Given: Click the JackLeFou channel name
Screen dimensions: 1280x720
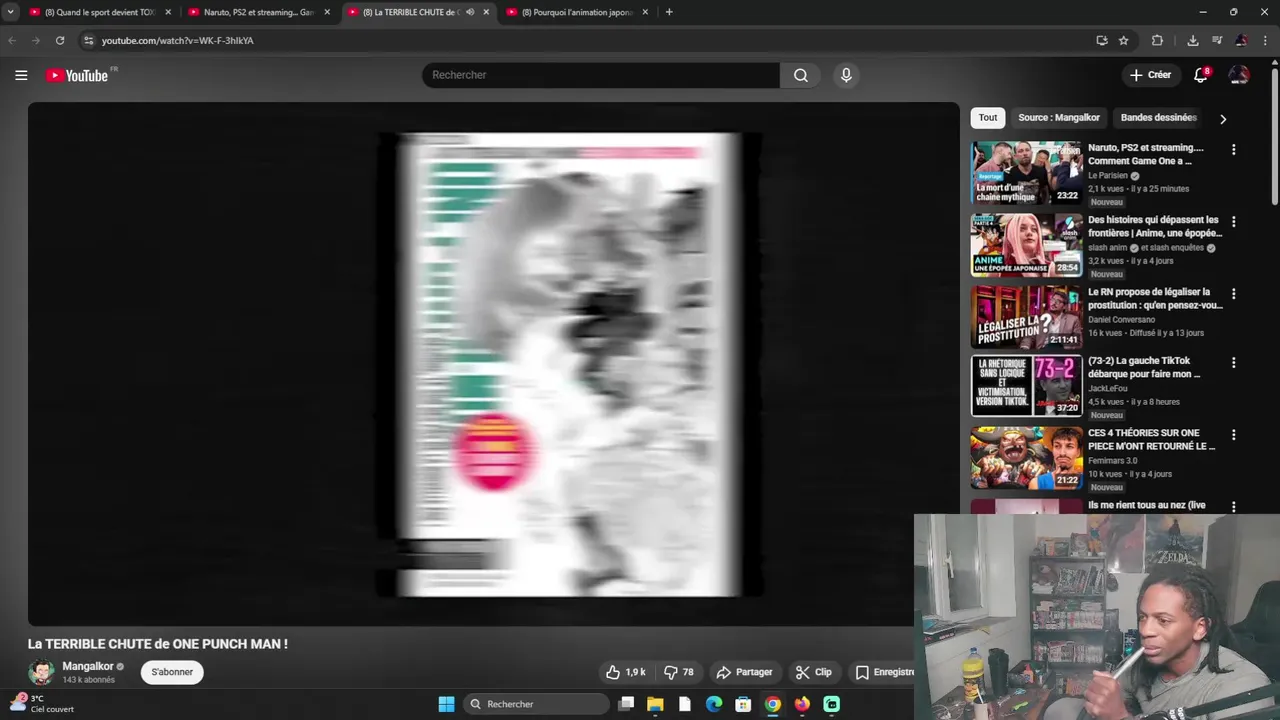Looking at the screenshot, I should pyautogui.click(x=1109, y=389).
